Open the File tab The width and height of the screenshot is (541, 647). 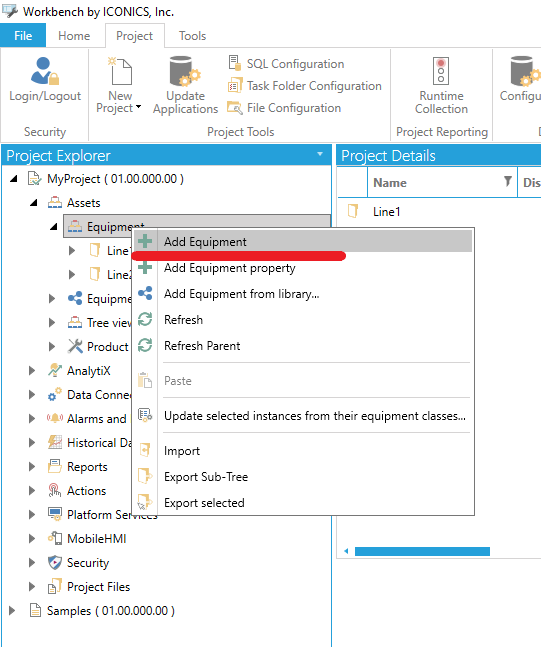23,36
